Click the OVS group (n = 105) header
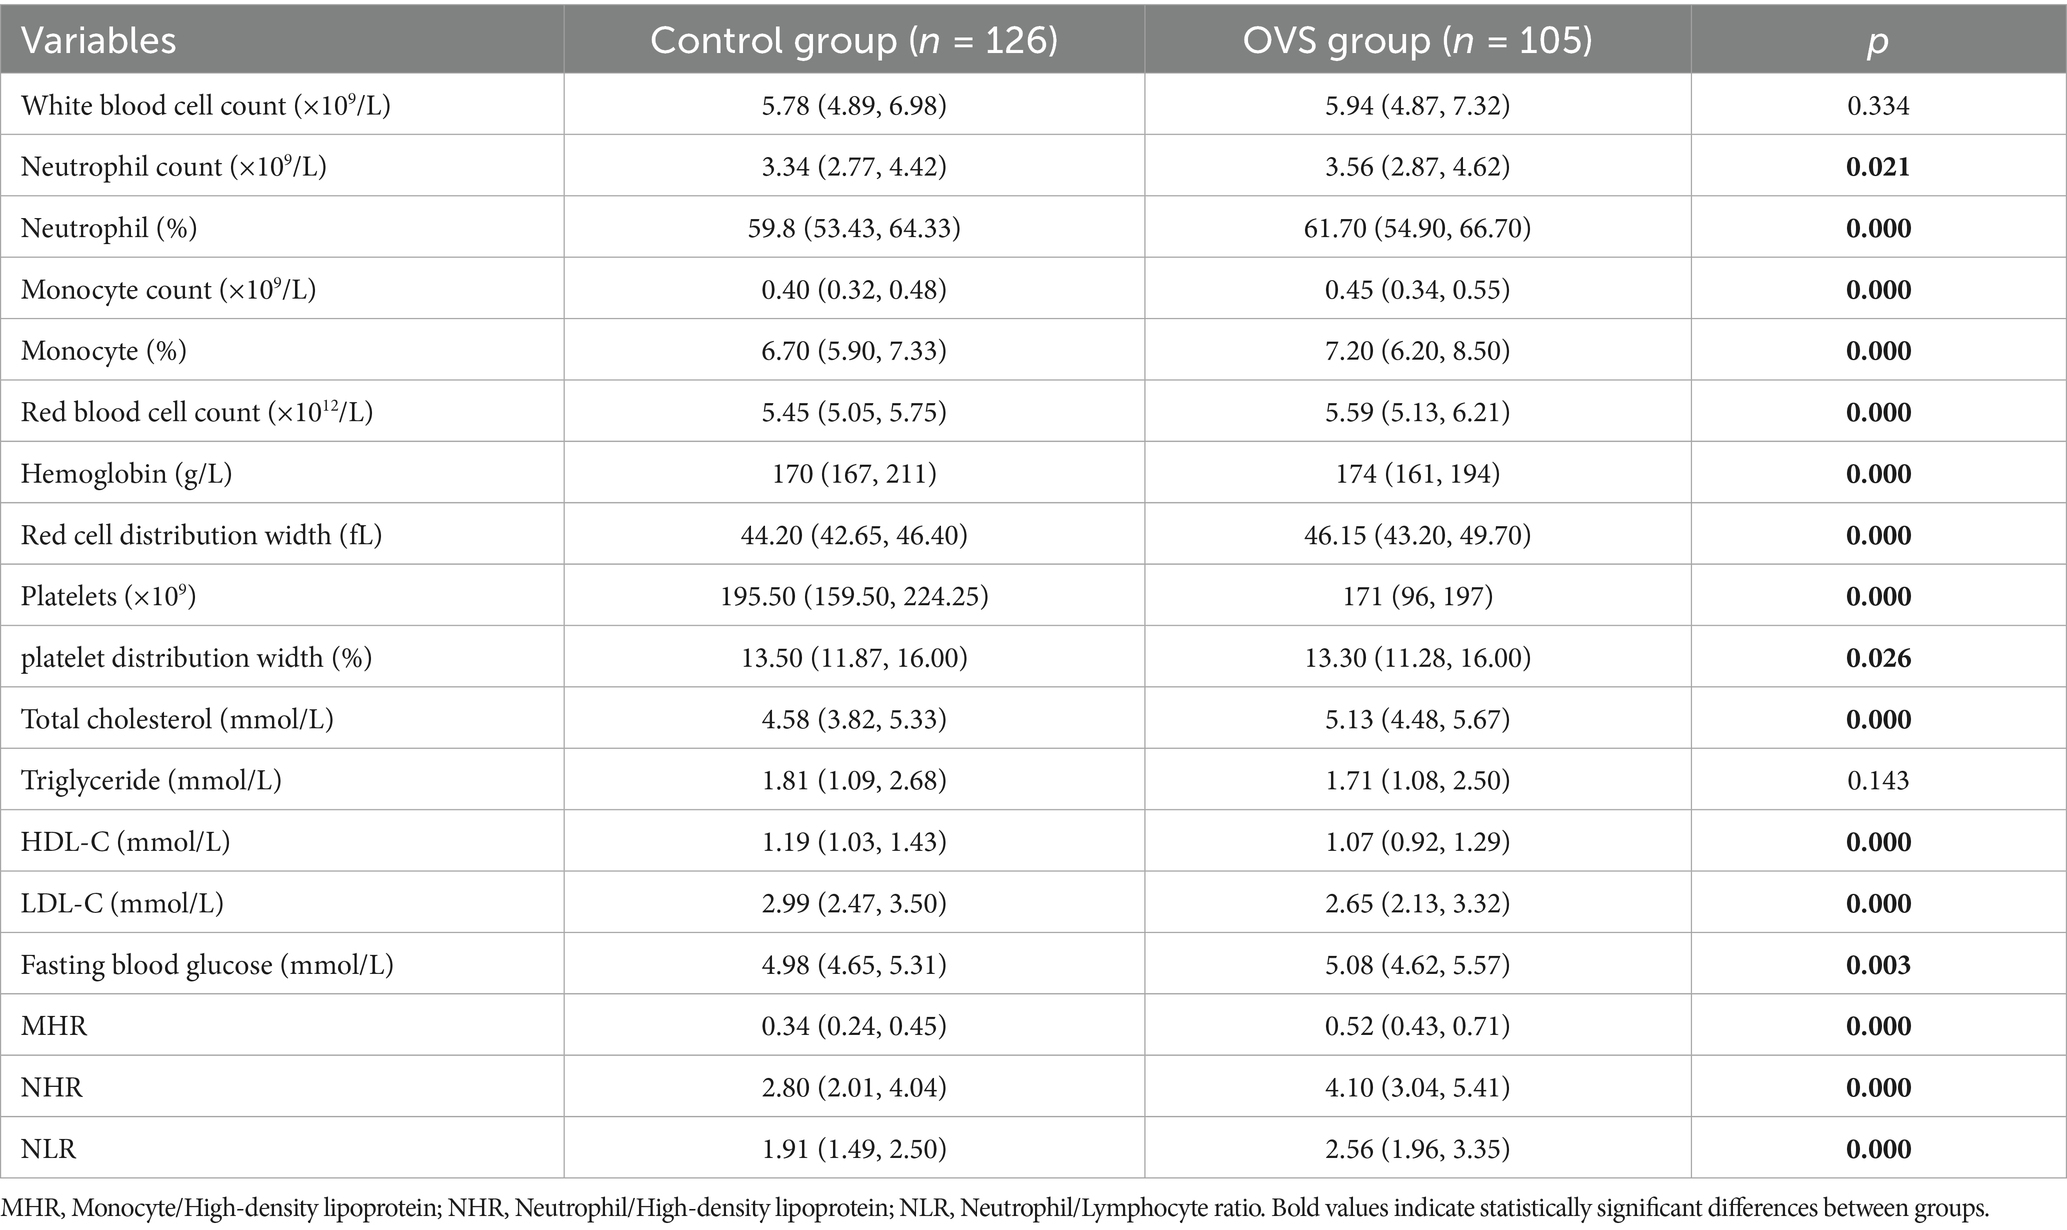This screenshot has width=2067, height=1230. pyautogui.click(x=1417, y=41)
